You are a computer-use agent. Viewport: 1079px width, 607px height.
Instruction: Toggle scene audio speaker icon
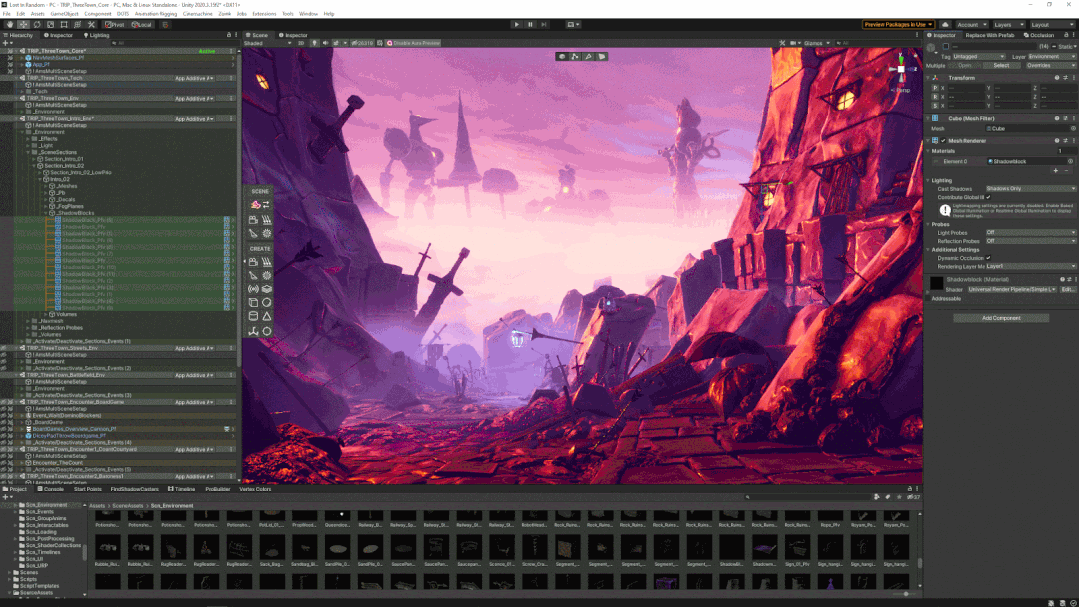coord(325,43)
